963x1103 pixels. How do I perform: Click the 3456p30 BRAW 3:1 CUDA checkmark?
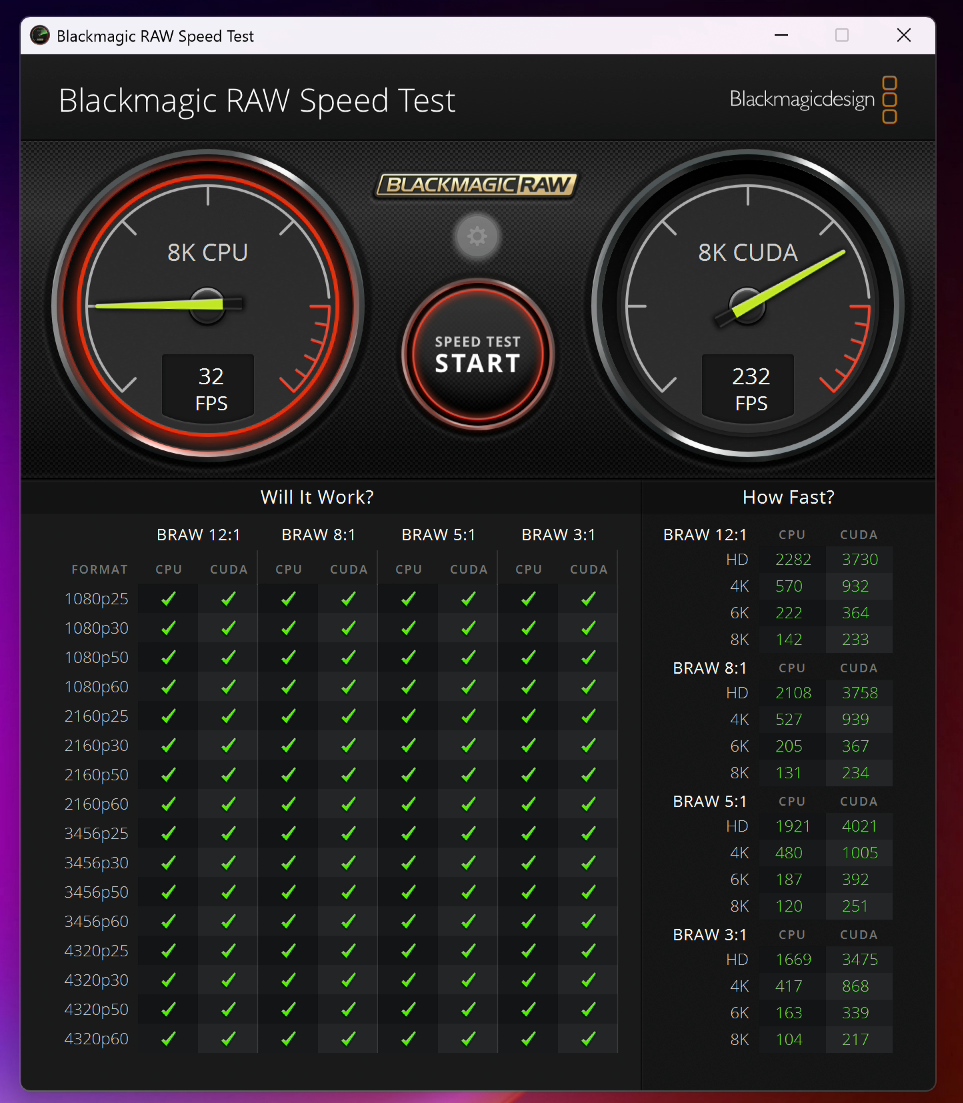tap(589, 862)
